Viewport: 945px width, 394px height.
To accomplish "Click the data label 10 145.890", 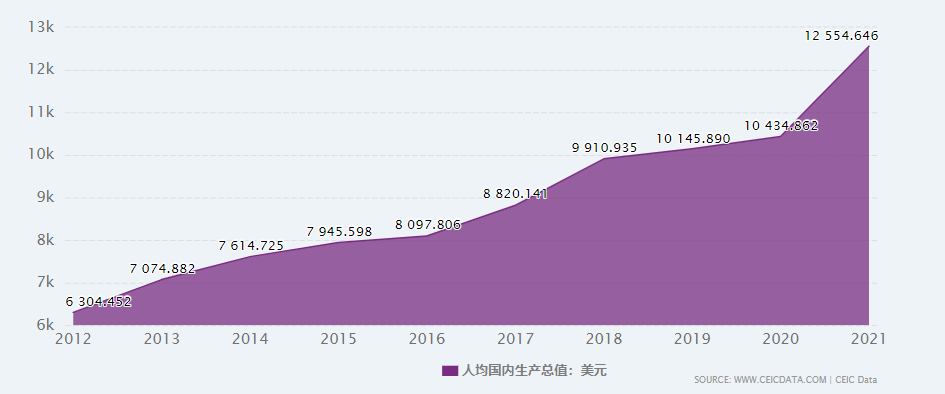I will click(693, 139).
